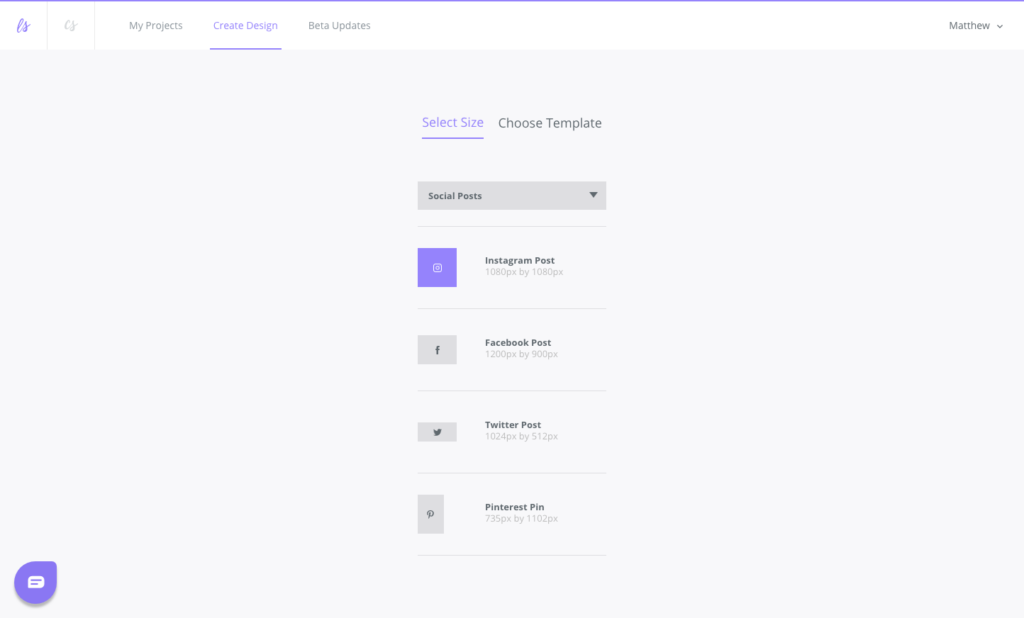Choose the Instagram Post label
Viewport: 1024px width, 618px height.
click(520, 260)
